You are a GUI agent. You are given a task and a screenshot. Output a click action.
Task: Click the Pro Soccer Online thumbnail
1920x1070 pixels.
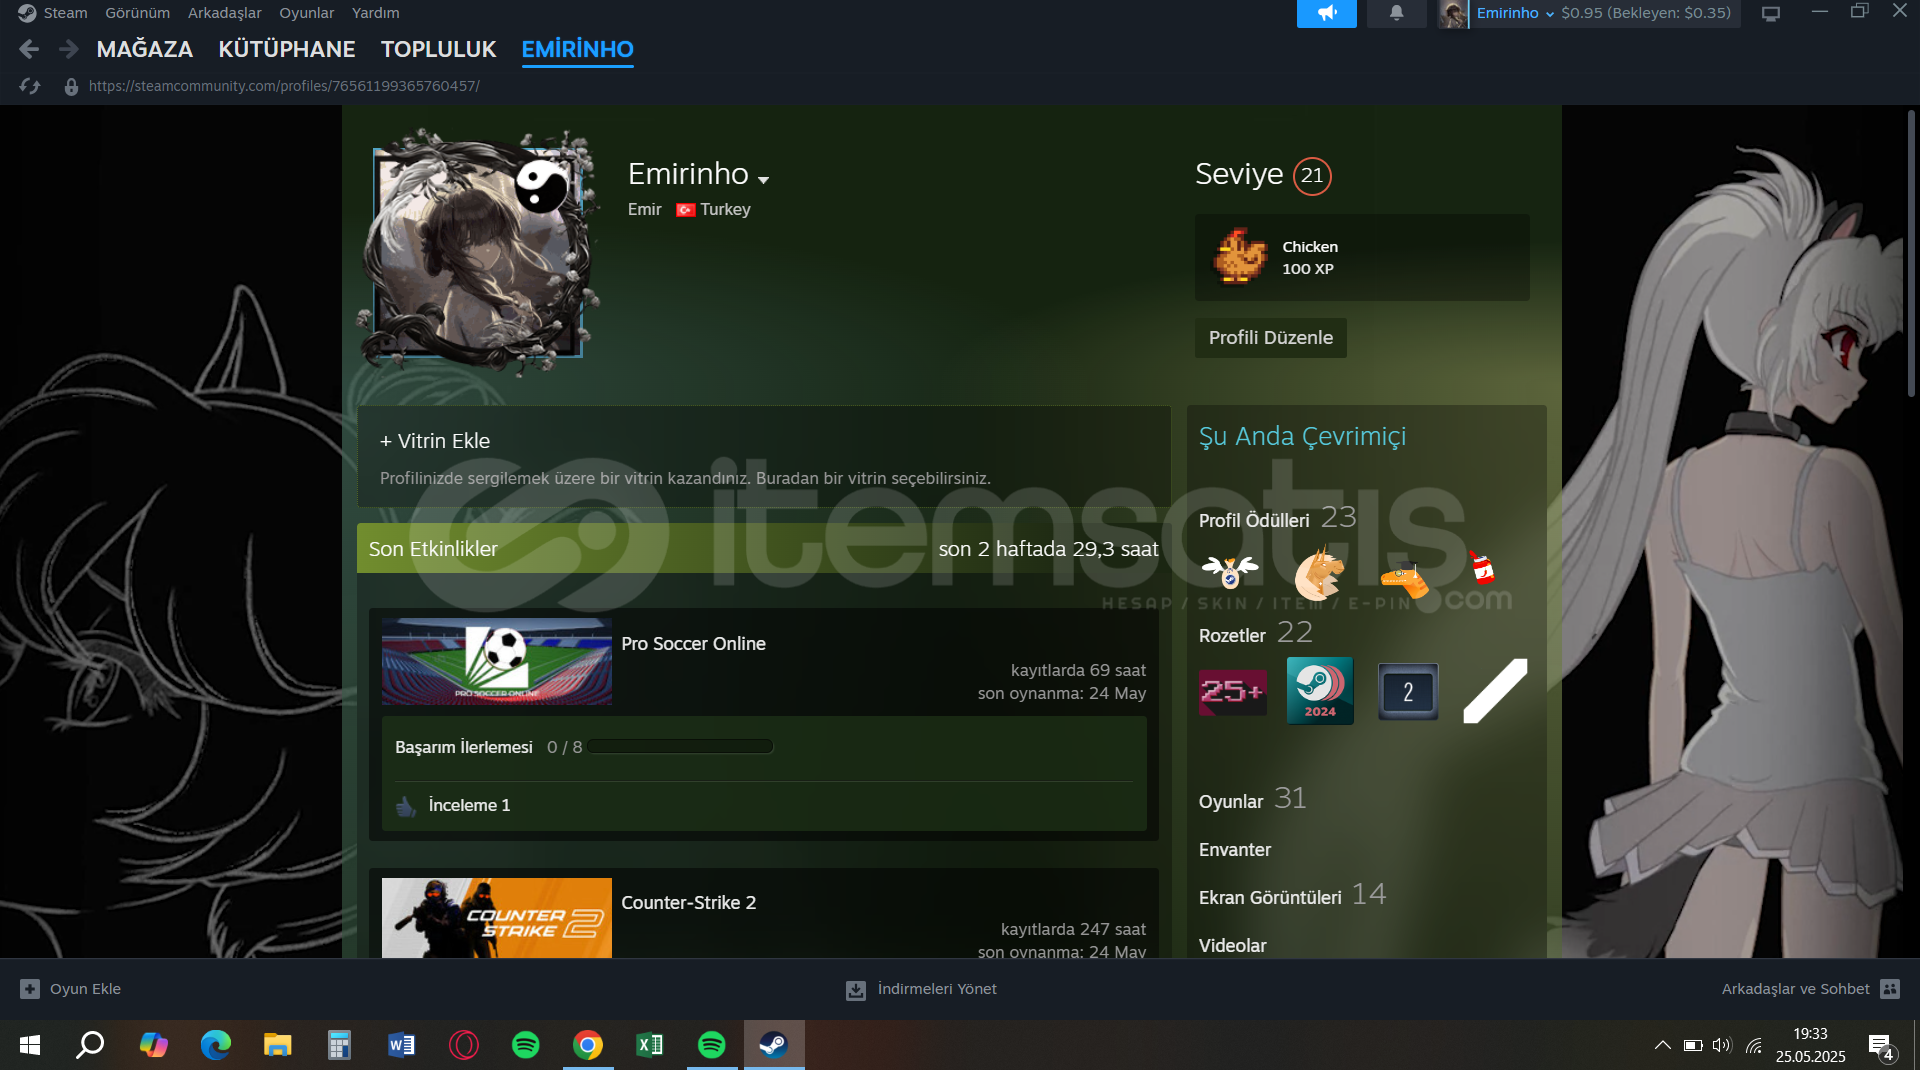pos(496,662)
